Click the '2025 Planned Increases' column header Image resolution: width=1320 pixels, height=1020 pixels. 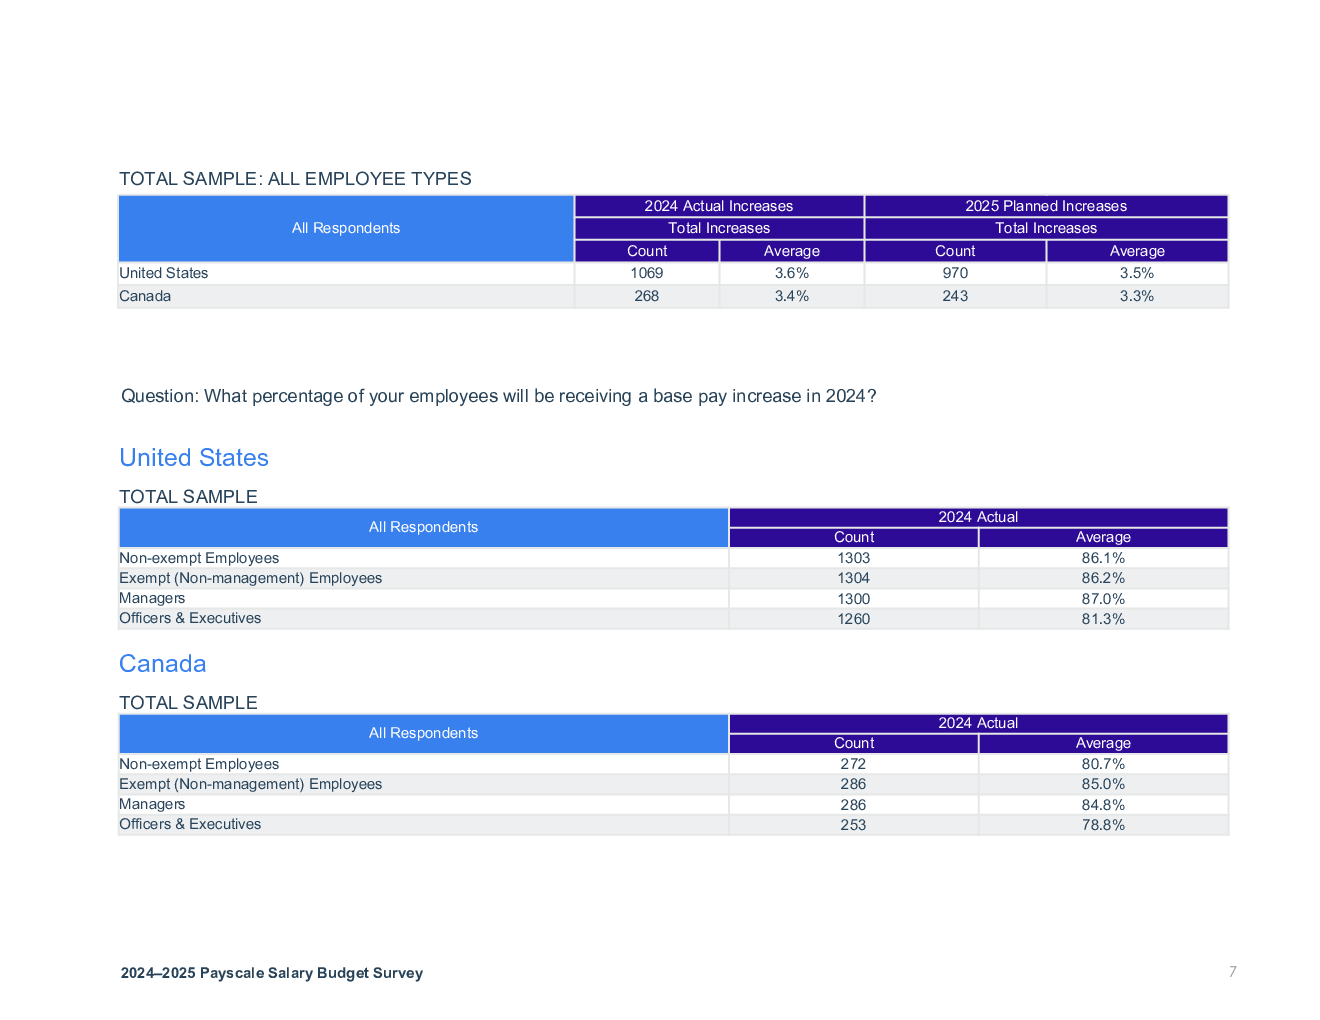(x=1046, y=206)
